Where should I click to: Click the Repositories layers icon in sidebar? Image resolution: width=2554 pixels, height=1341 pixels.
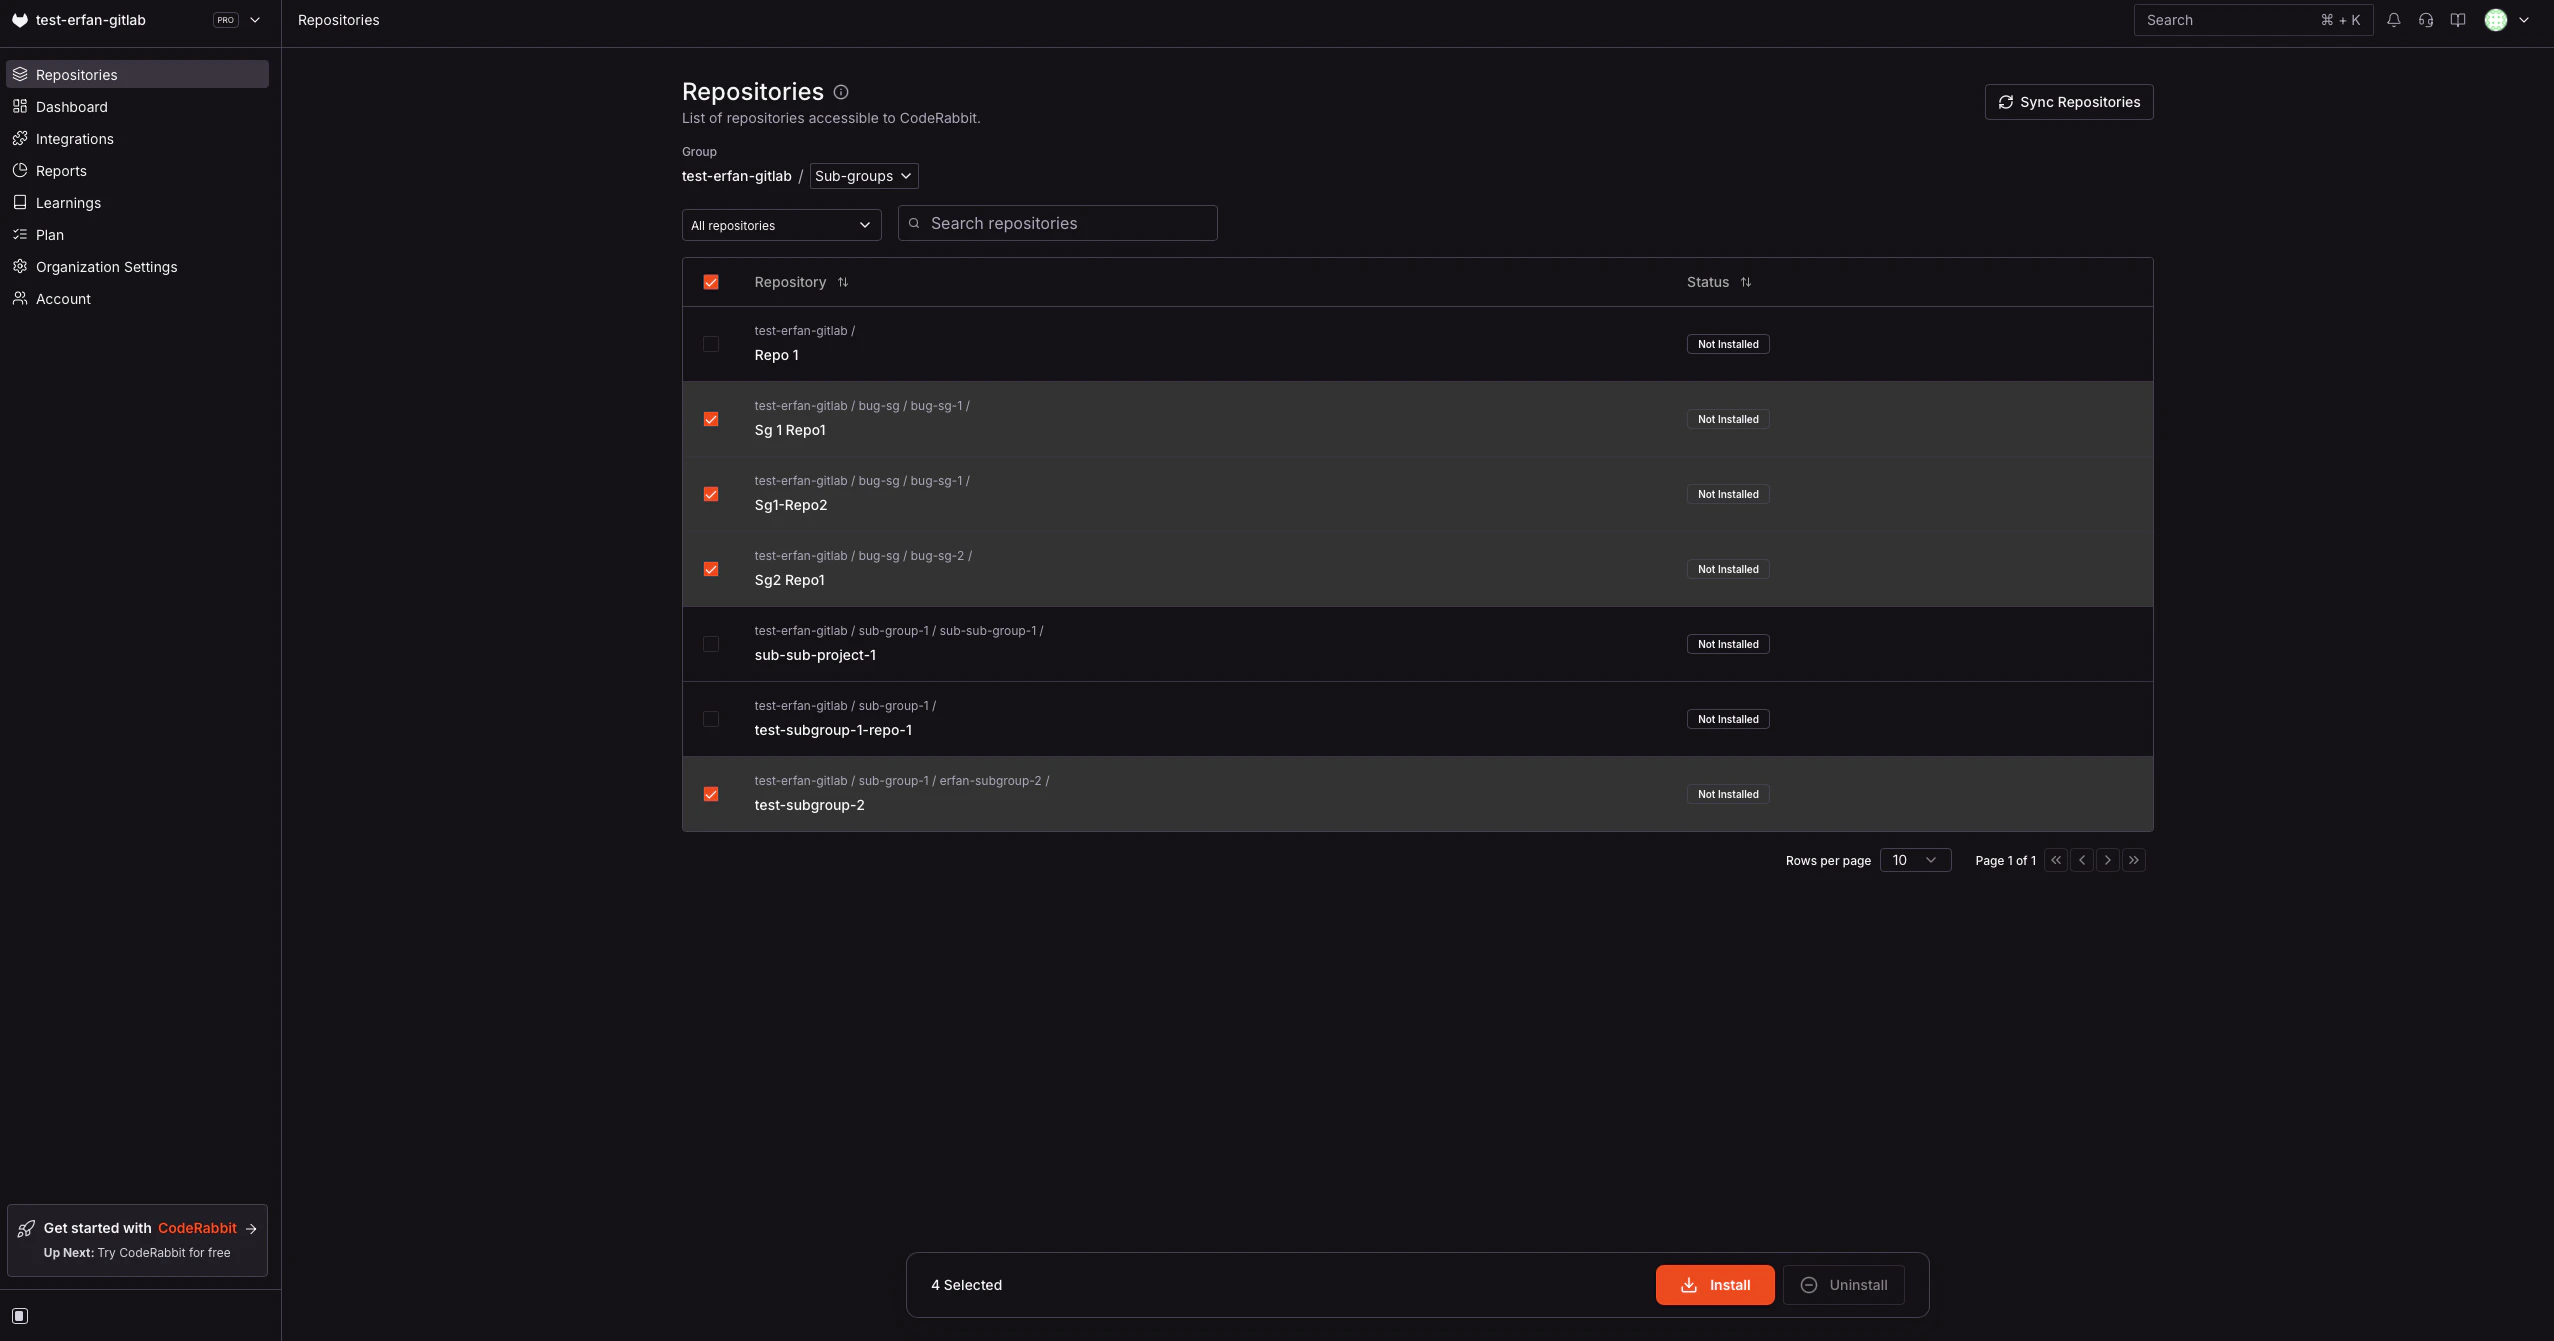click(20, 74)
